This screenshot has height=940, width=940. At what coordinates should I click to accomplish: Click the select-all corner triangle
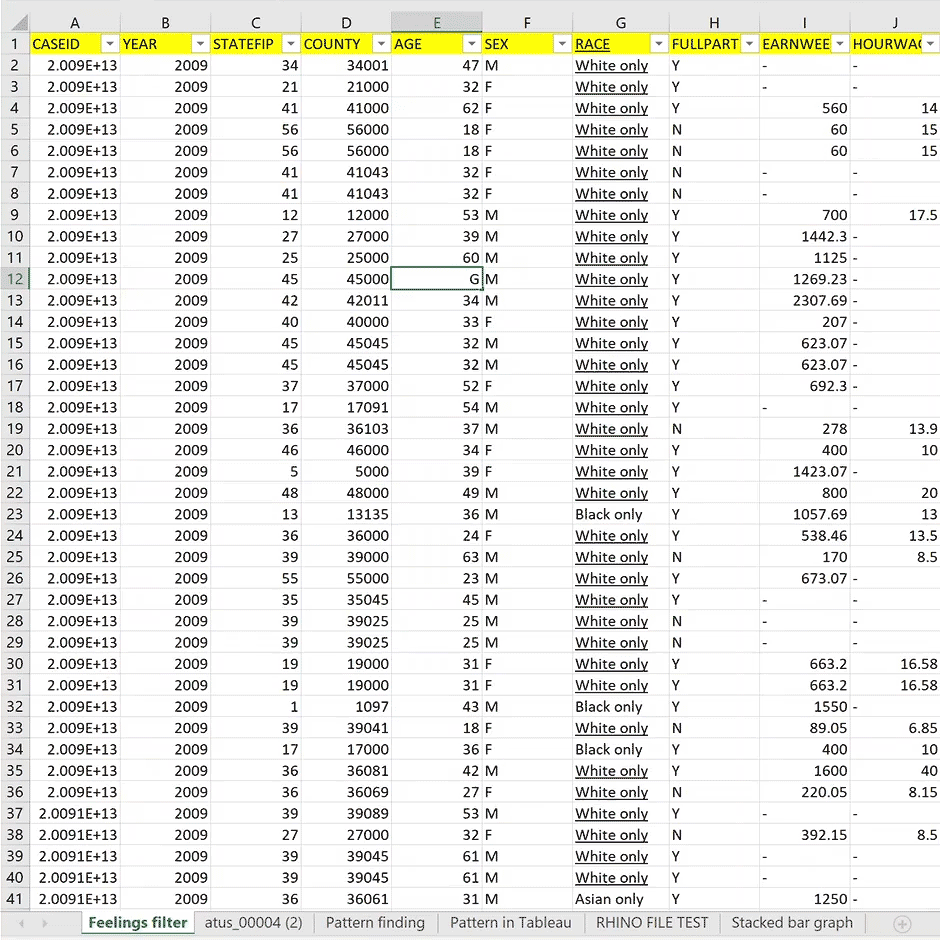tap(19, 23)
